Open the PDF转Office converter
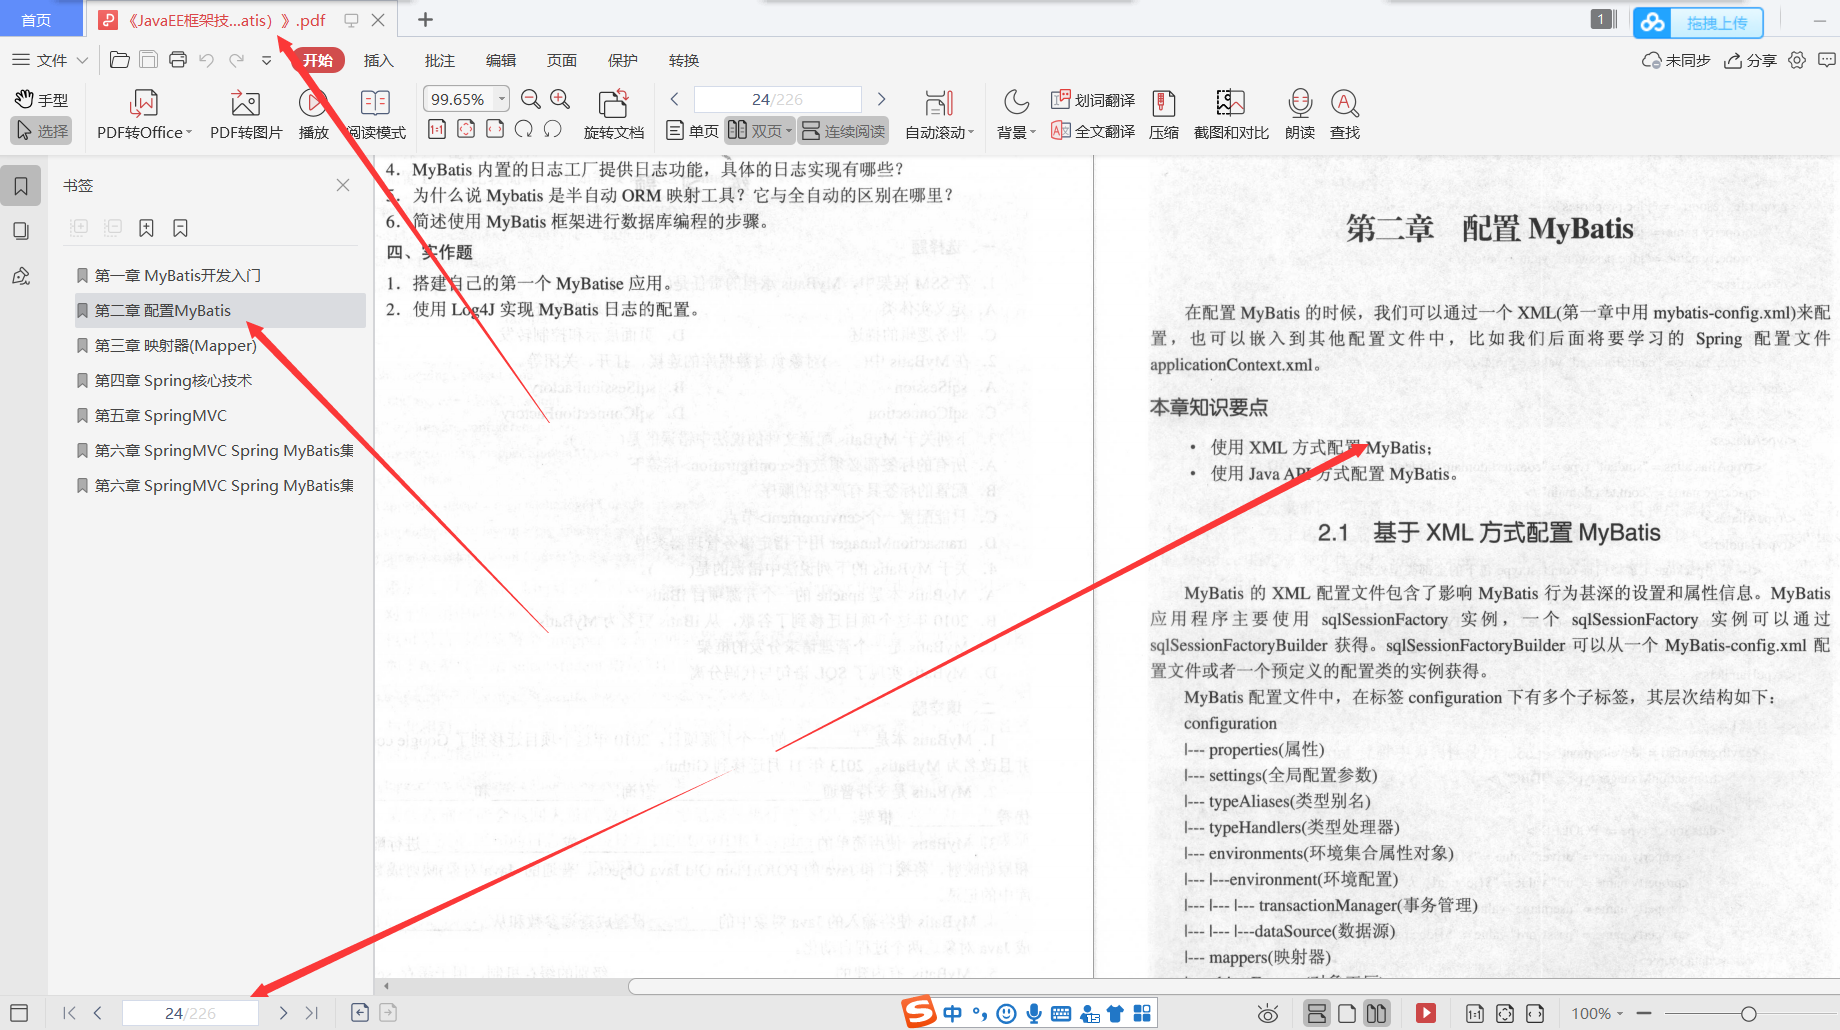 point(144,114)
